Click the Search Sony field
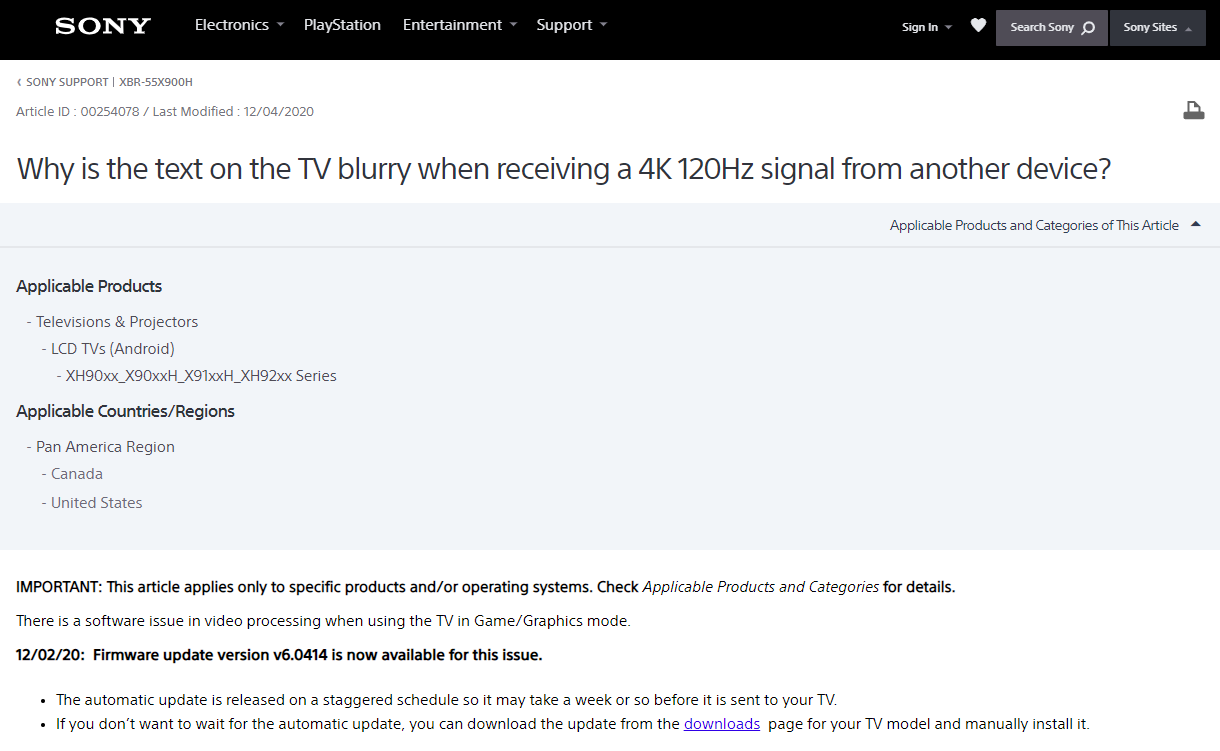This screenshot has height=751, width=1220. [x=1051, y=27]
